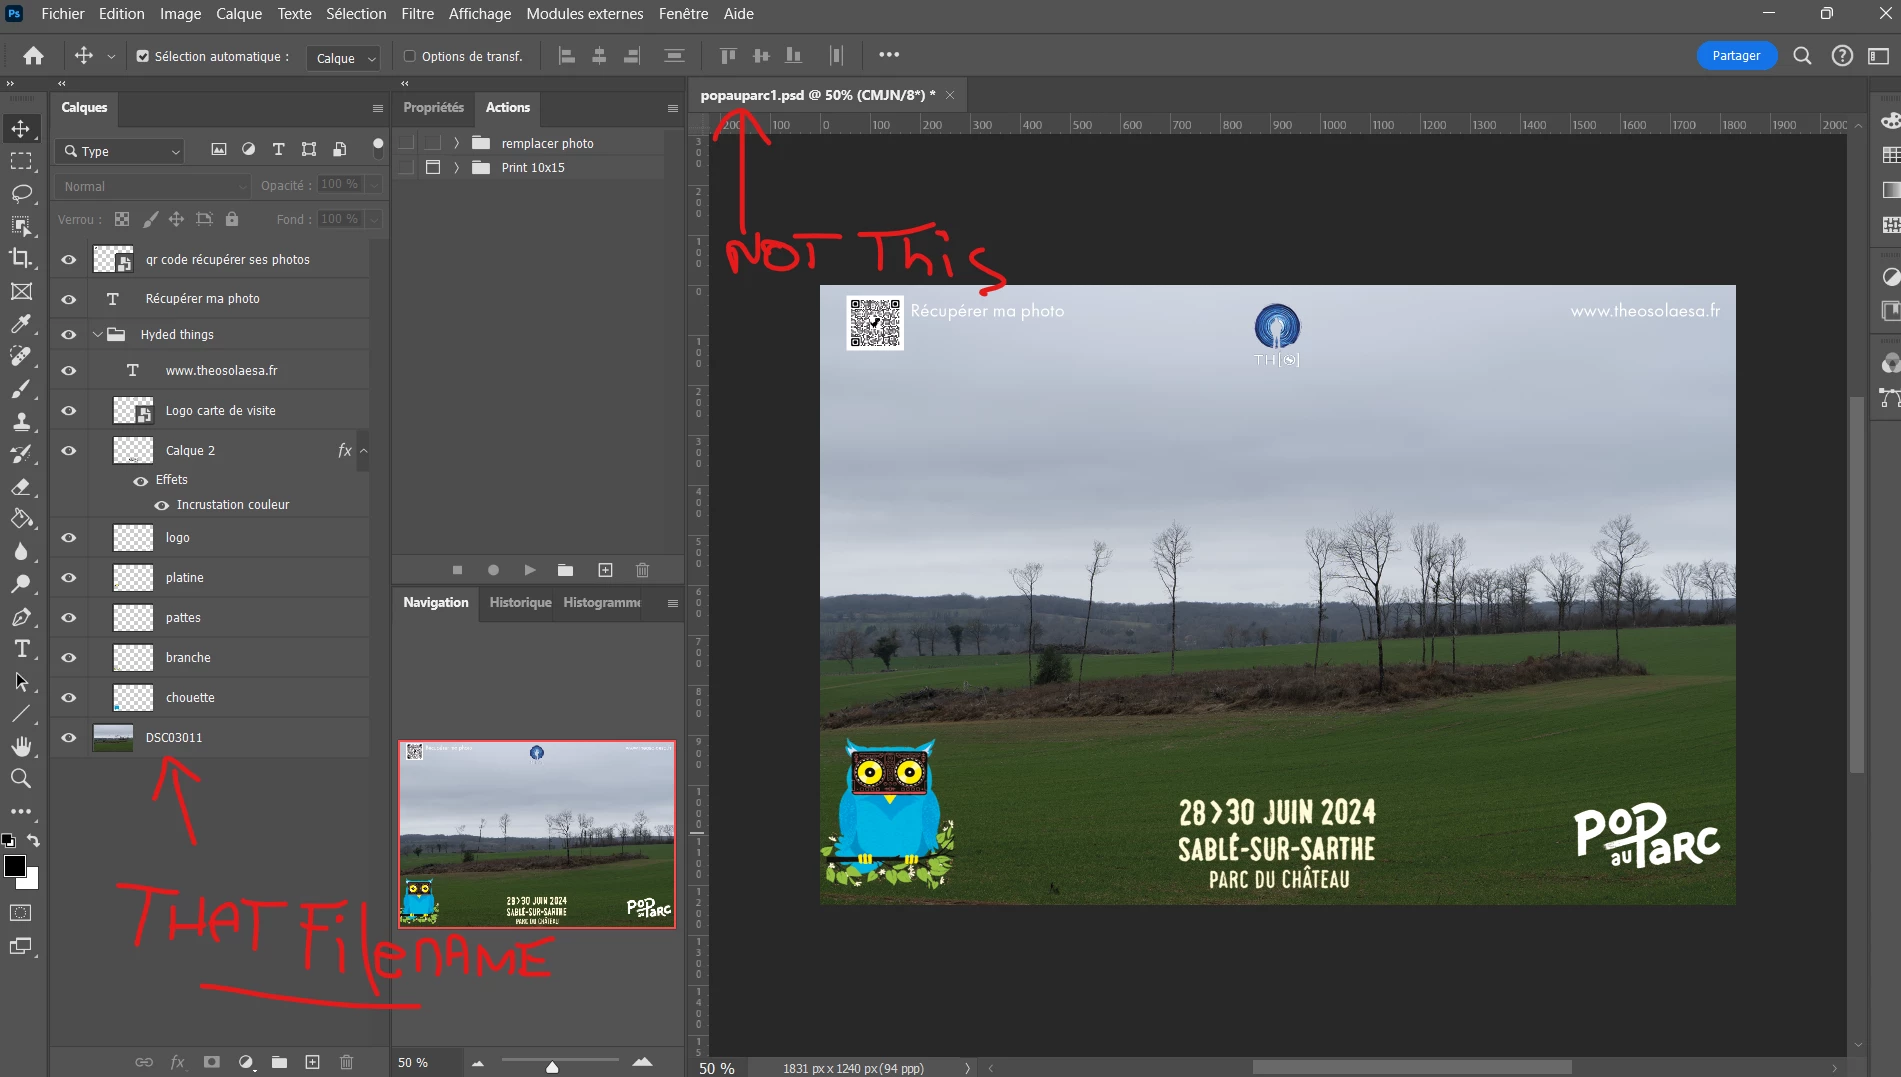1901x1077 pixels.
Task: Toggle Incrustation couleur effect visibility
Action: [161, 505]
